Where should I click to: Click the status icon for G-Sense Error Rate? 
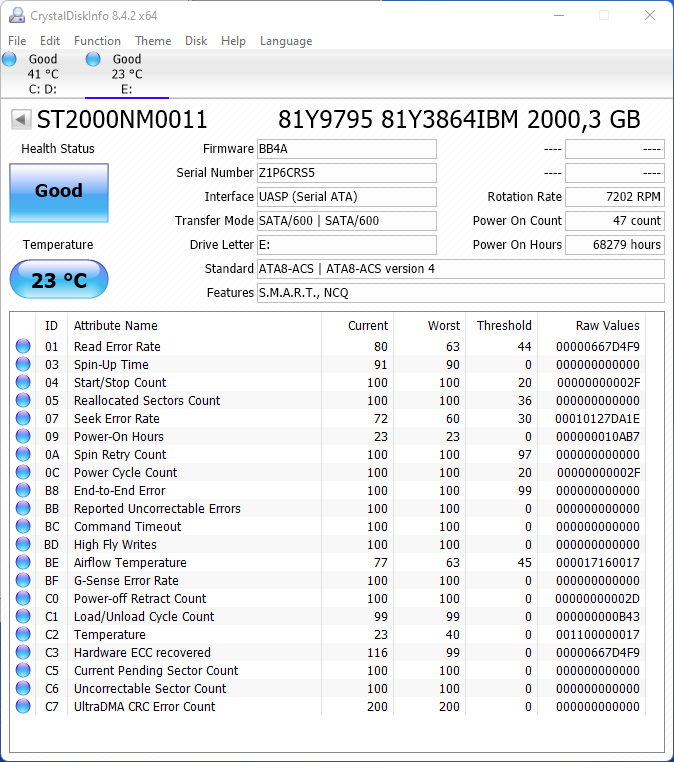point(23,580)
